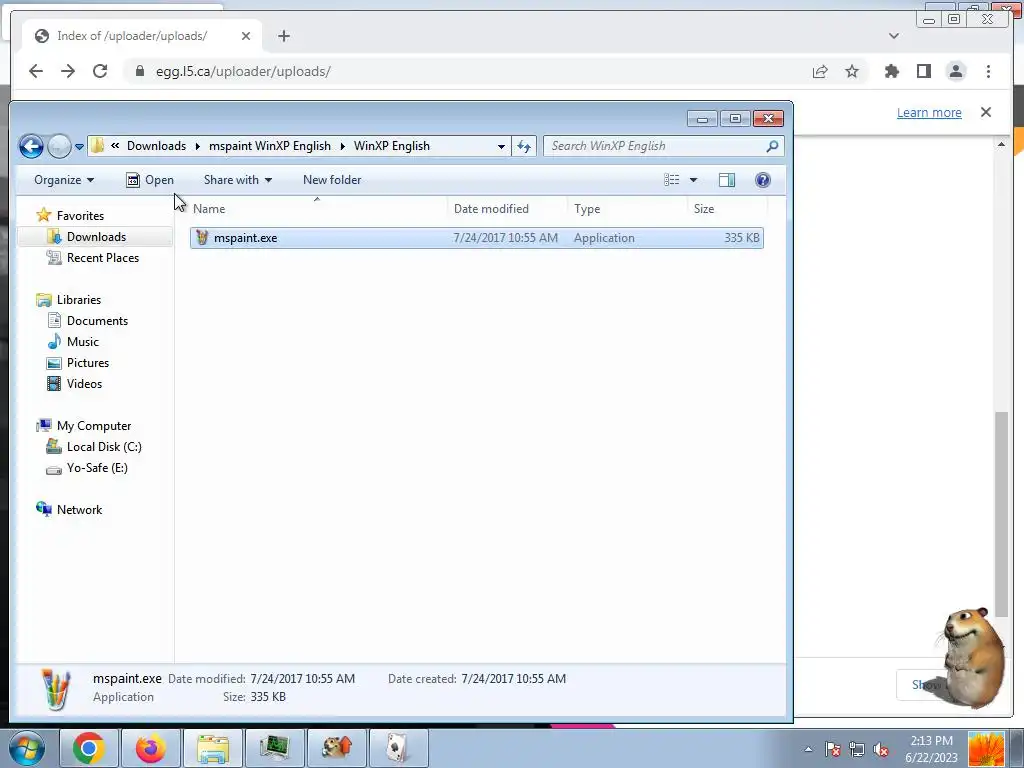This screenshot has width=1024, height=768.
Task: Click the Chrome page vertical scrollbar
Action: tap(1001, 513)
